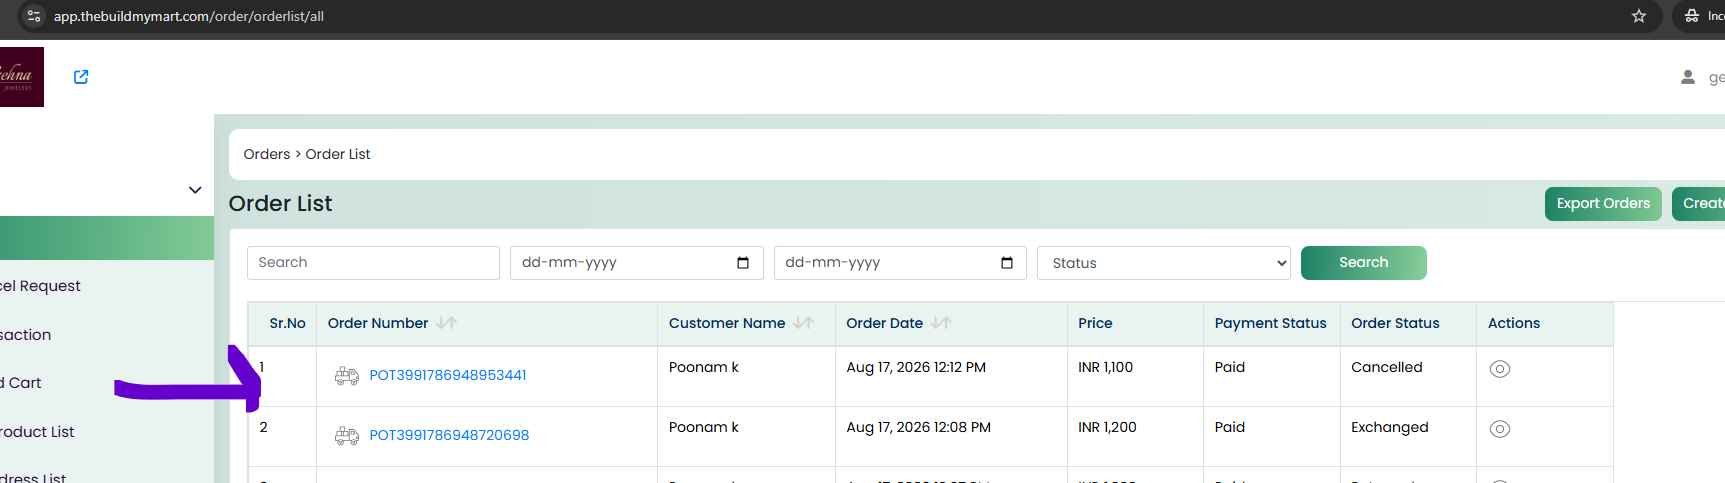Click the Order List breadcrumb text
1725x483 pixels.
[338, 154]
